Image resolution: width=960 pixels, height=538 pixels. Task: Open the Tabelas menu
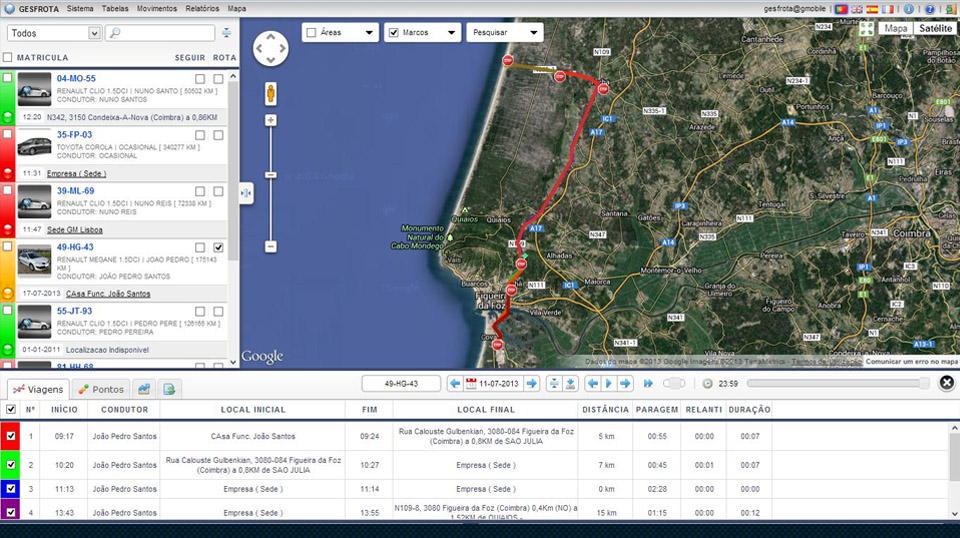[115, 9]
